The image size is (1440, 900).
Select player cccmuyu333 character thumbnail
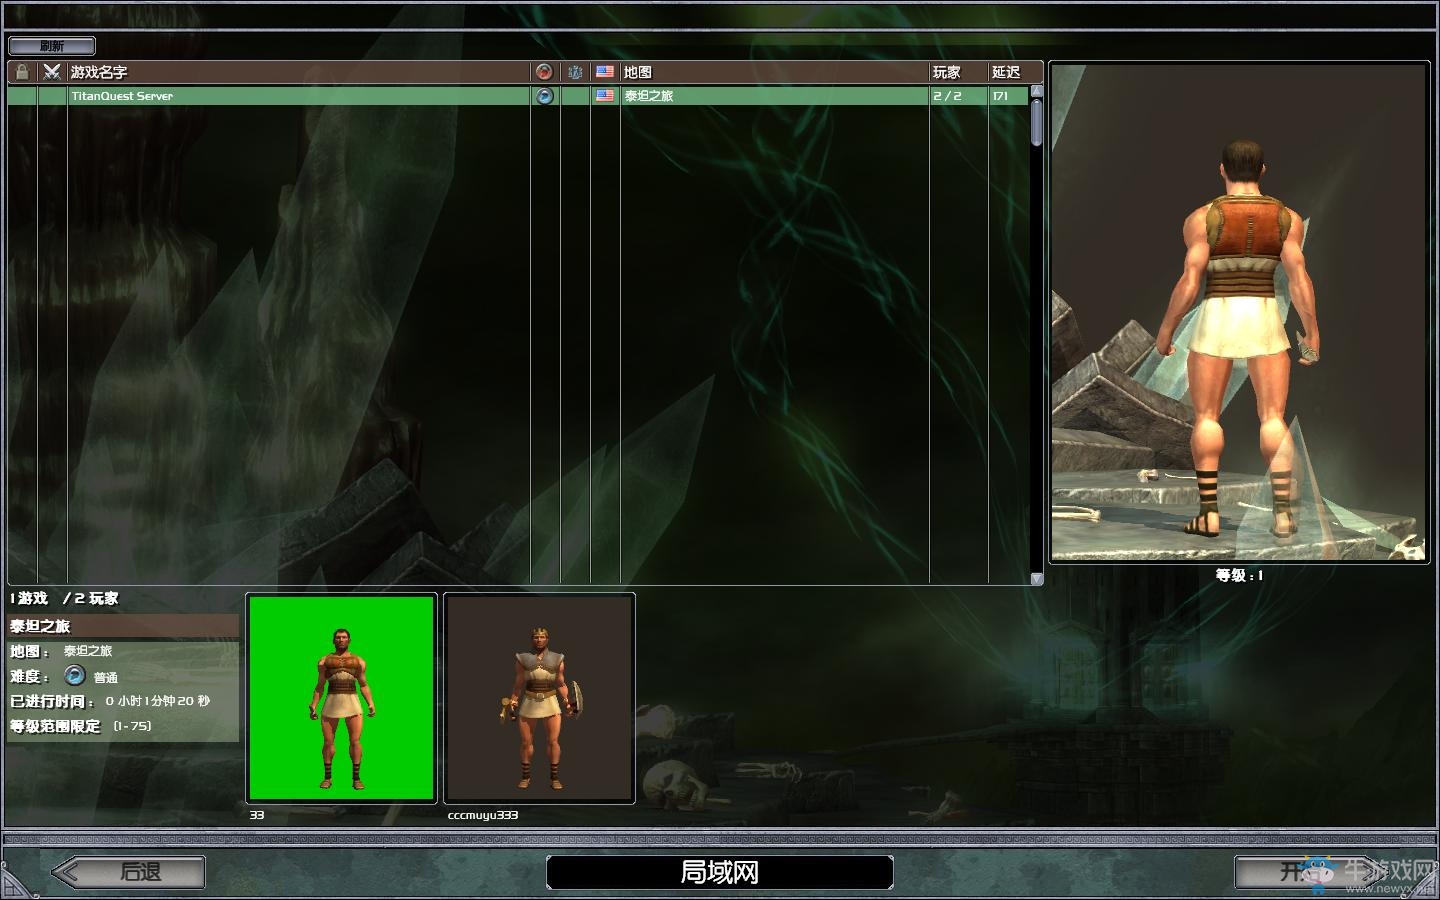(x=539, y=698)
